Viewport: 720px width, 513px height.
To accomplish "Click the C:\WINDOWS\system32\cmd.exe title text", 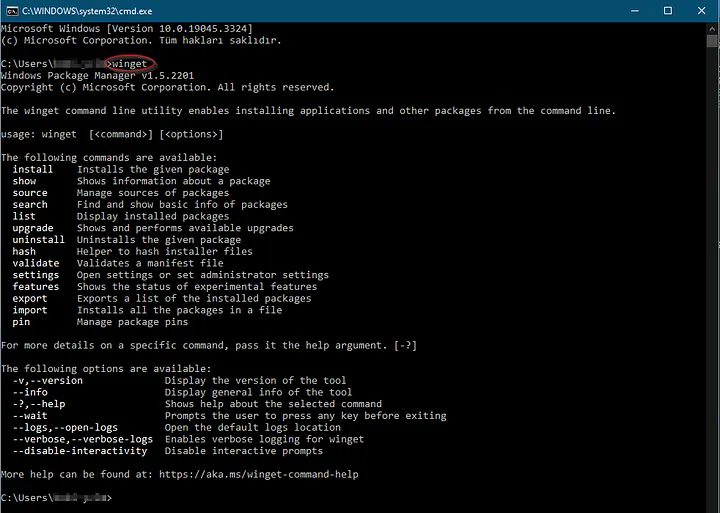I will [74, 10].
